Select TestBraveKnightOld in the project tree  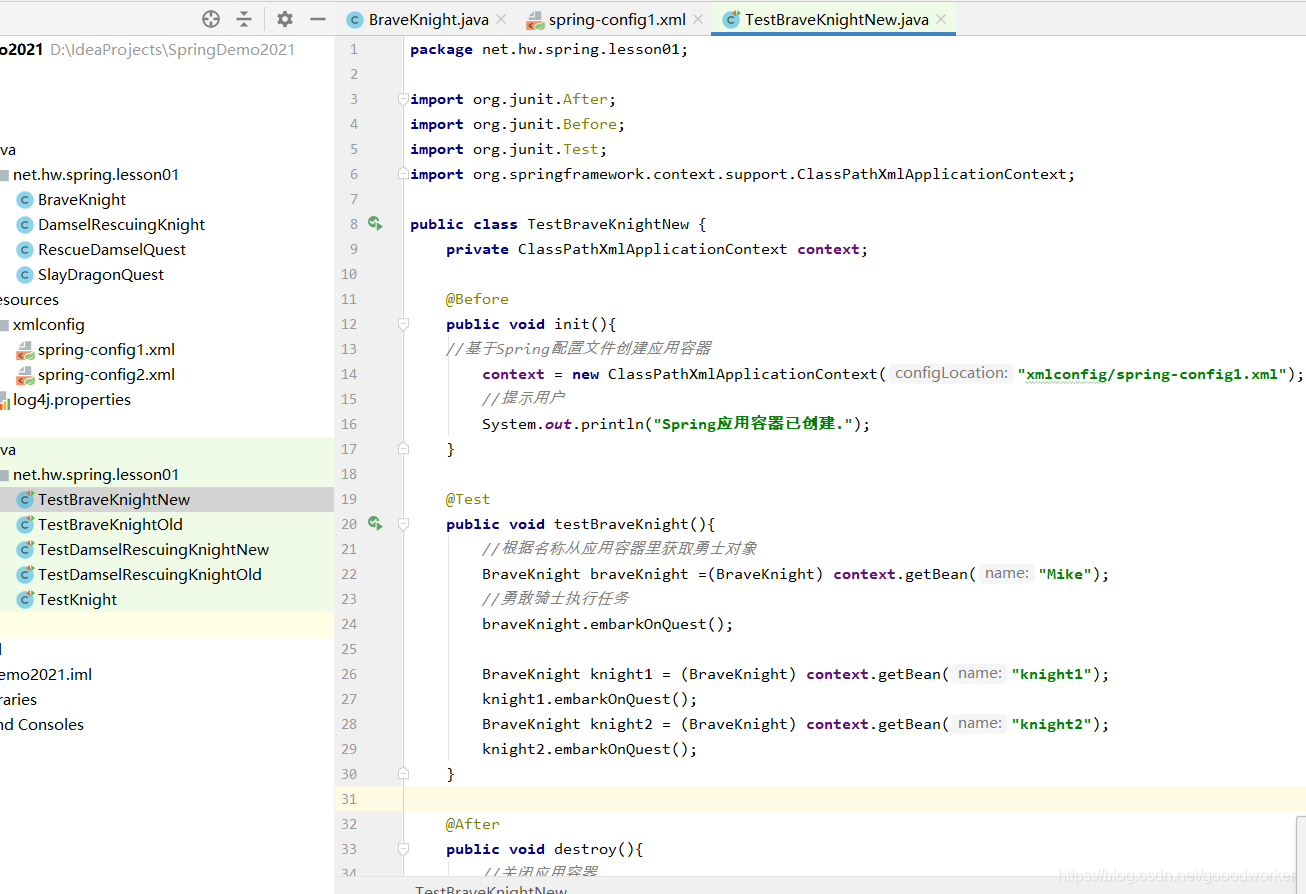pos(110,525)
